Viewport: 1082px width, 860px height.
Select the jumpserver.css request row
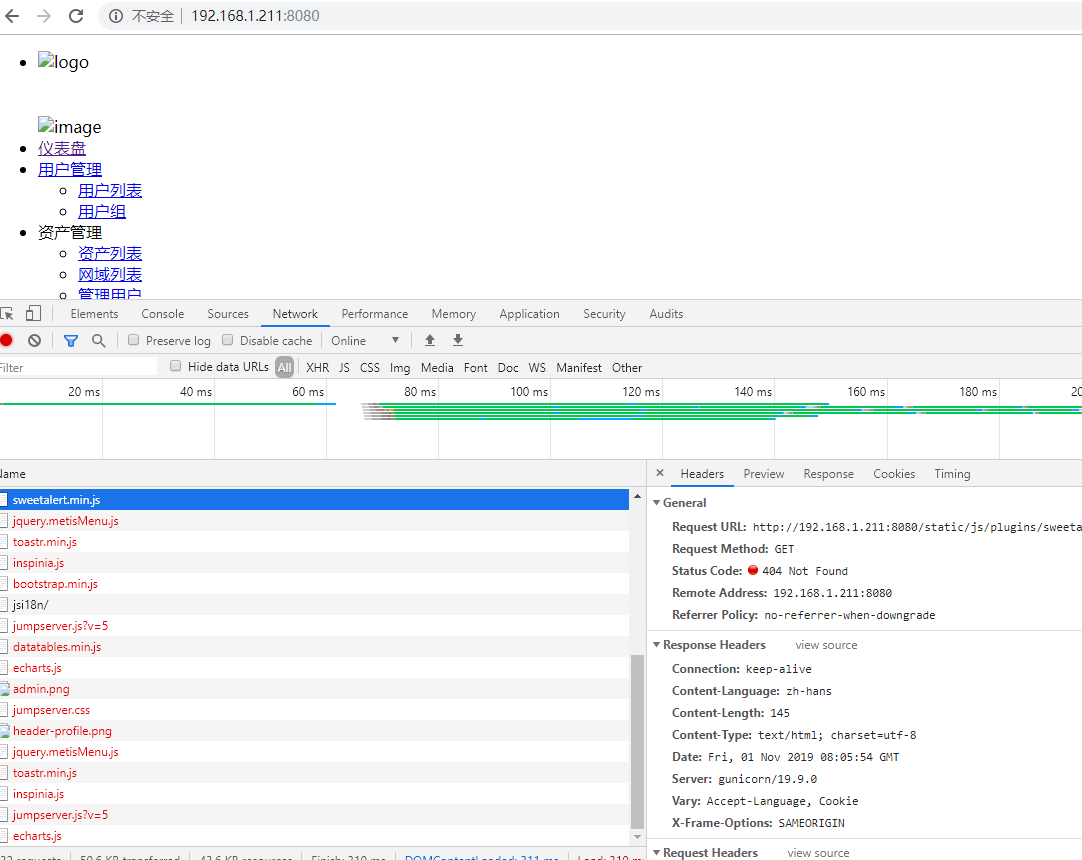click(314, 710)
